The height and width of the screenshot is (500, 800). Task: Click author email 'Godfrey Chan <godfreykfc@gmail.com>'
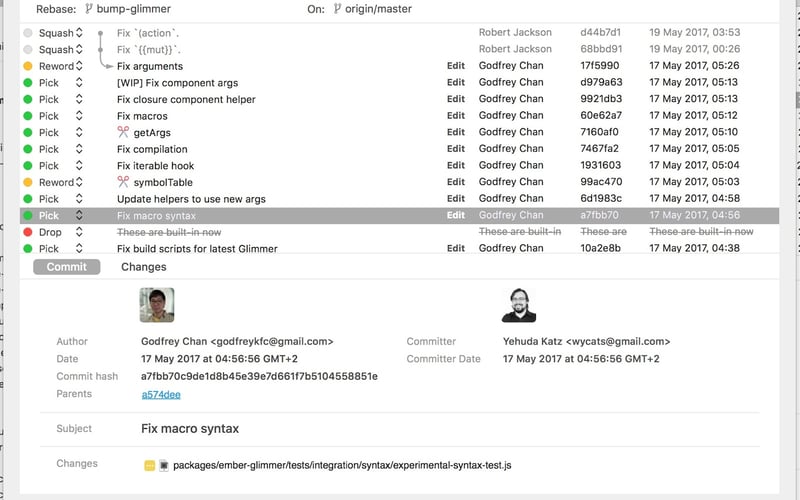[x=237, y=341]
